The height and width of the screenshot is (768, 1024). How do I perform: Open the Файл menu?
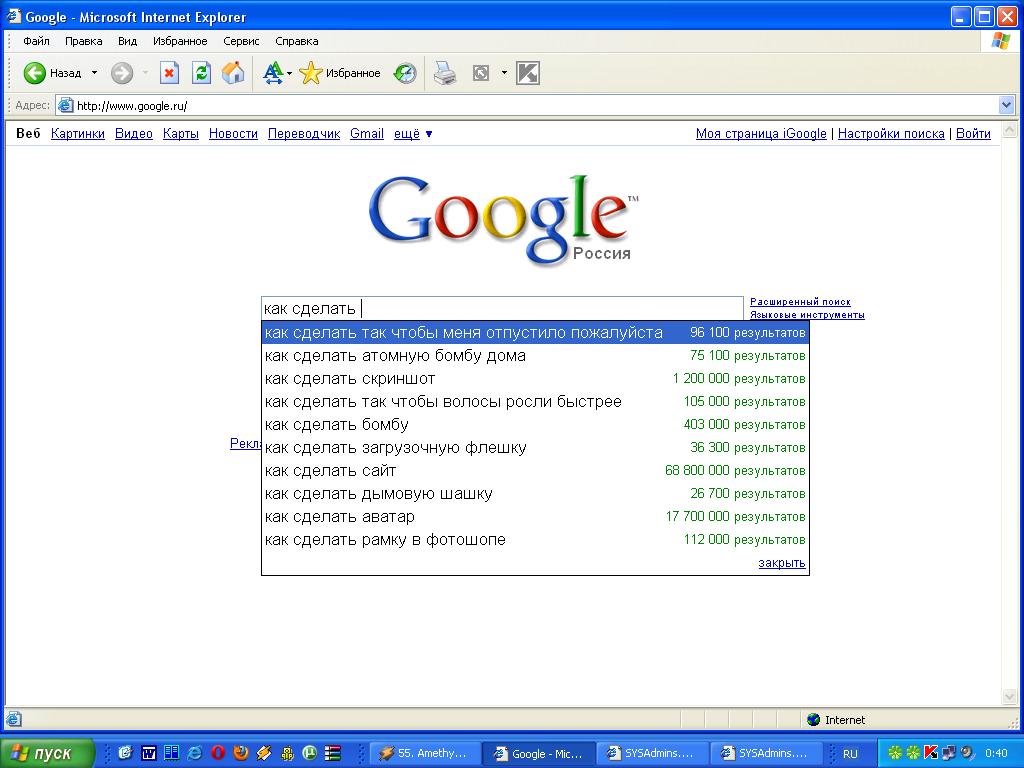coord(37,41)
